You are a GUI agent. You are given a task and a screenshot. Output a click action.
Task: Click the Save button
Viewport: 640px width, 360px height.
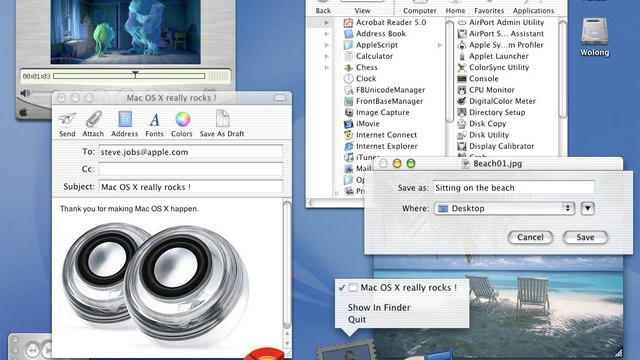click(585, 237)
